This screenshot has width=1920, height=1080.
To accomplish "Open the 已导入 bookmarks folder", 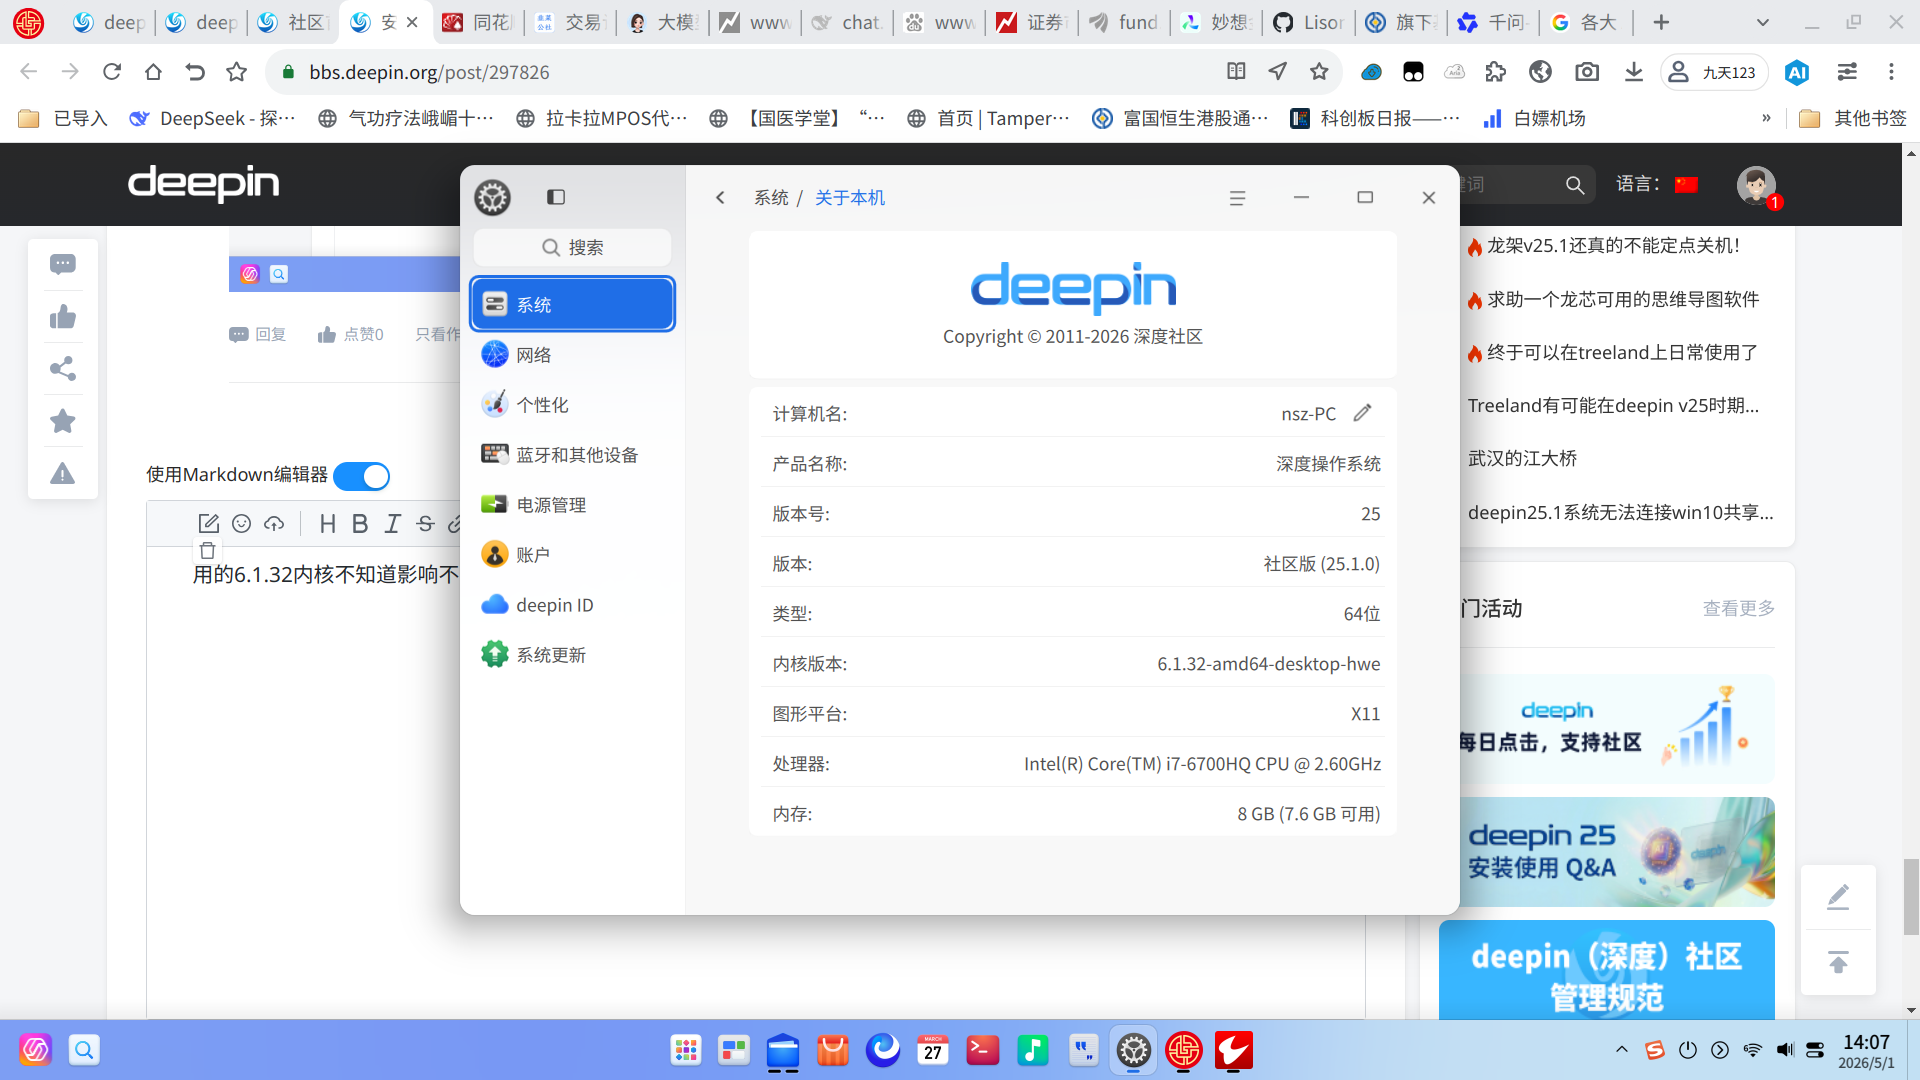I will click(x=63, y=118).
